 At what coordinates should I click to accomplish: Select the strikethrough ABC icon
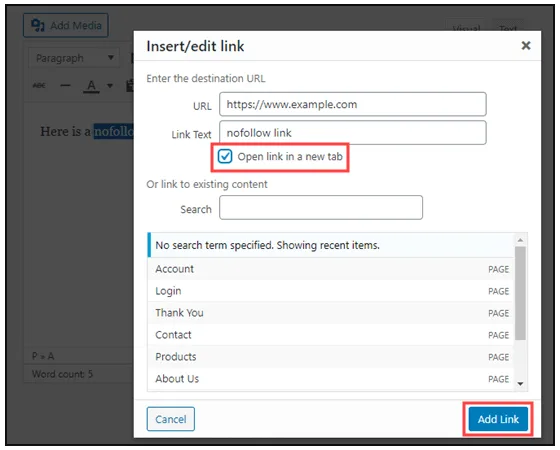tap(39, 86)
